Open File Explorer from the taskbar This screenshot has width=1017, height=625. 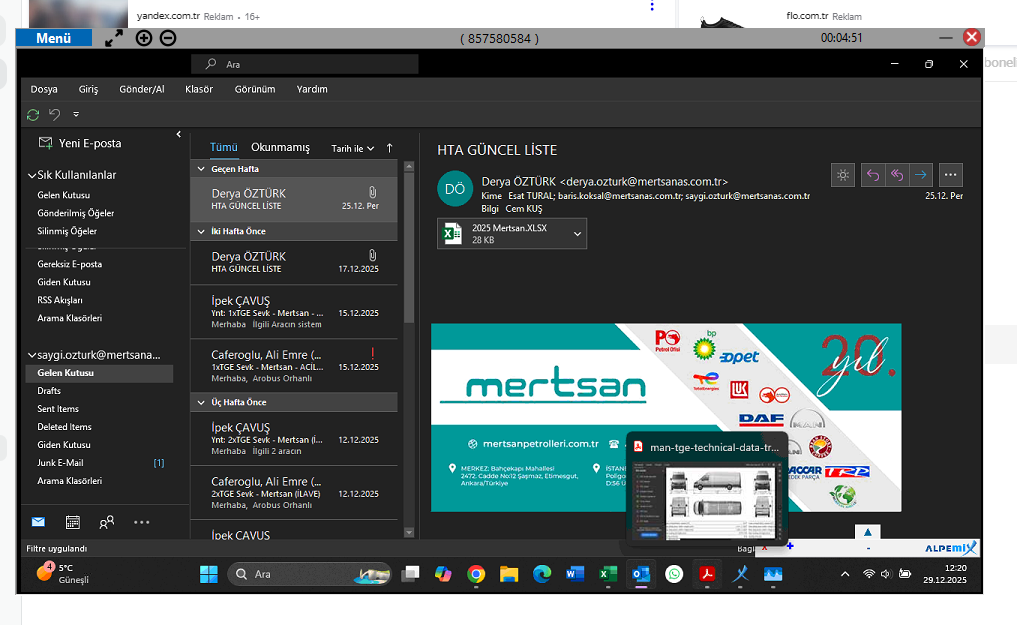(x=509, y=574)
